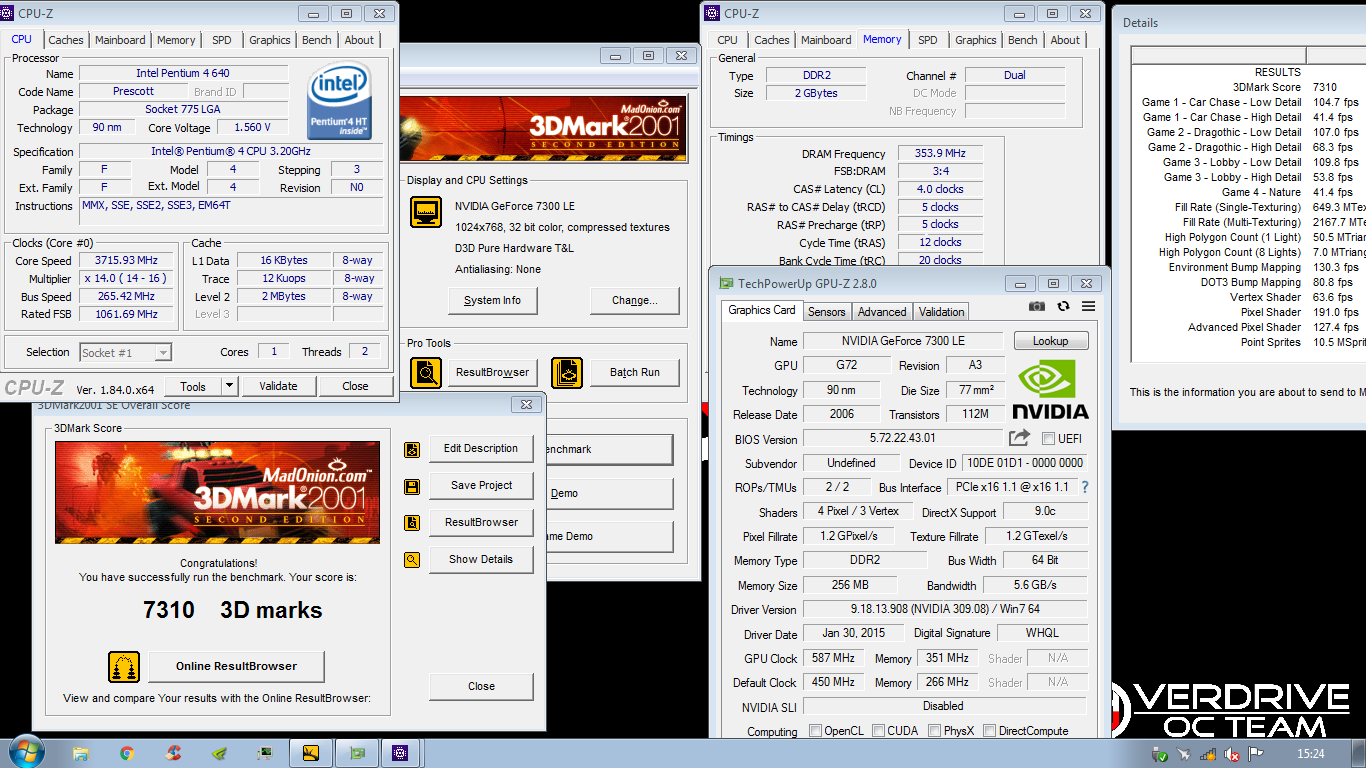Open the About tab in the CPU-Z memory window
The height and width of the screenshot is (768, 1366).
point(1065,40)
